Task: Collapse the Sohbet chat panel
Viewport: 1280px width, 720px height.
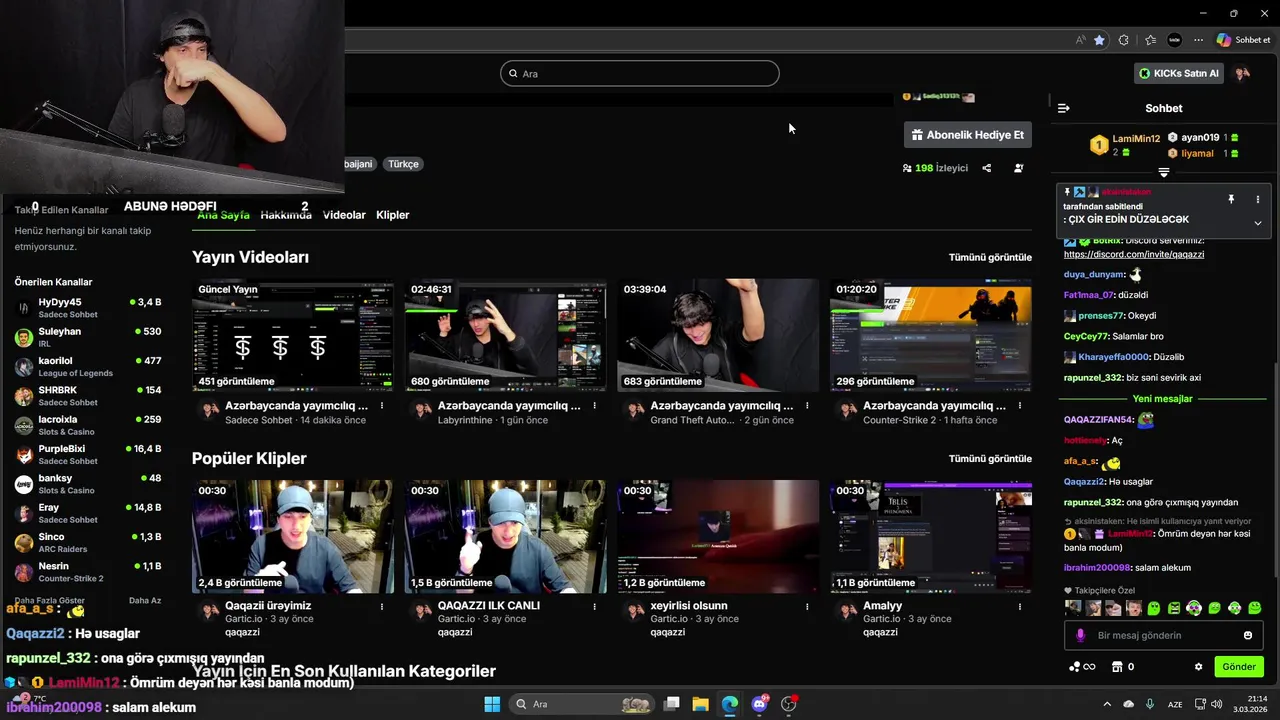Action: (x=1063, y=108)
